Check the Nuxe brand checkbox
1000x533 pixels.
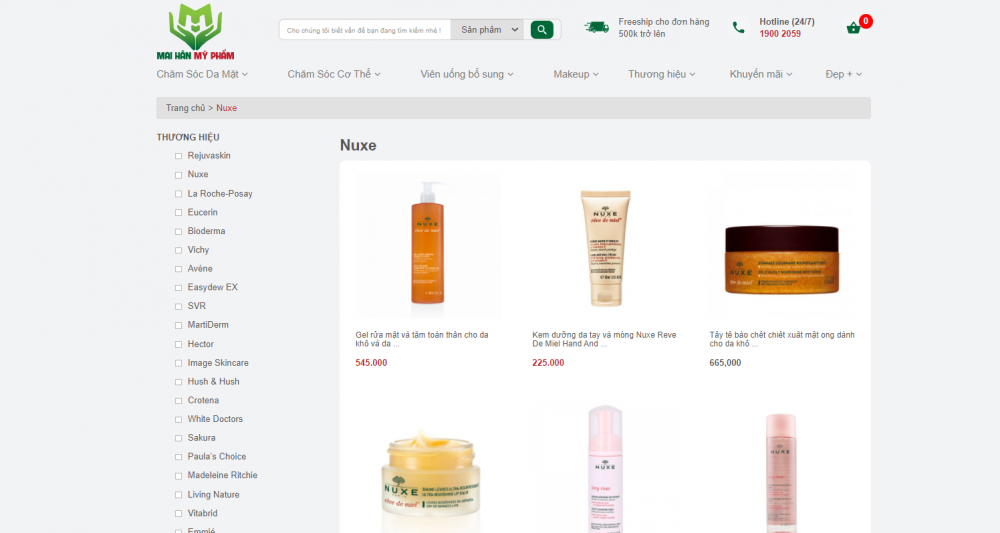(179, 175)
